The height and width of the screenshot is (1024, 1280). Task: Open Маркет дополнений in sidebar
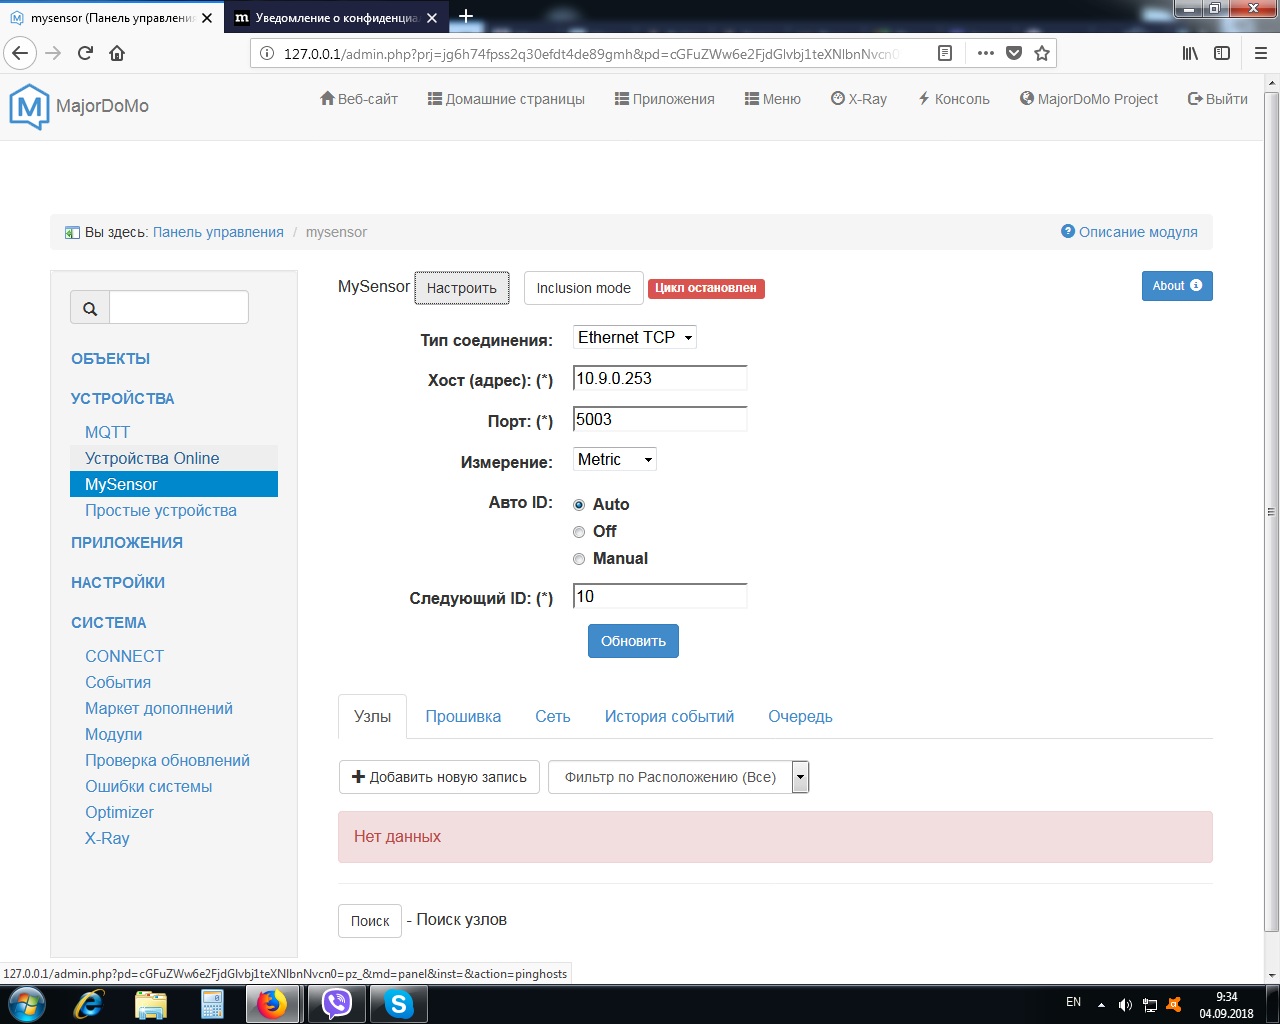point(159,708)
